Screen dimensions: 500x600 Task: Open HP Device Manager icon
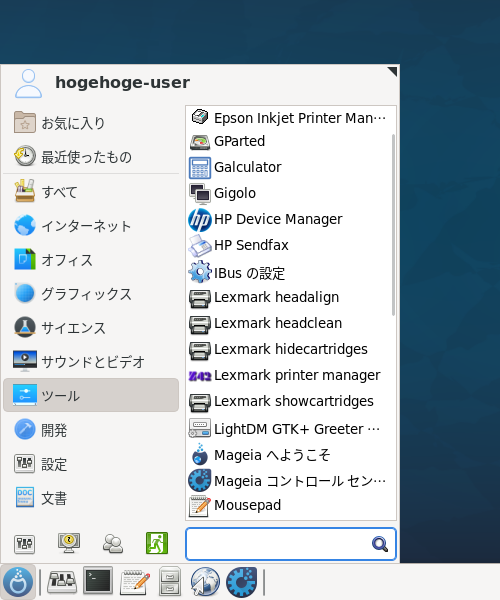click(x=199, y=220)
